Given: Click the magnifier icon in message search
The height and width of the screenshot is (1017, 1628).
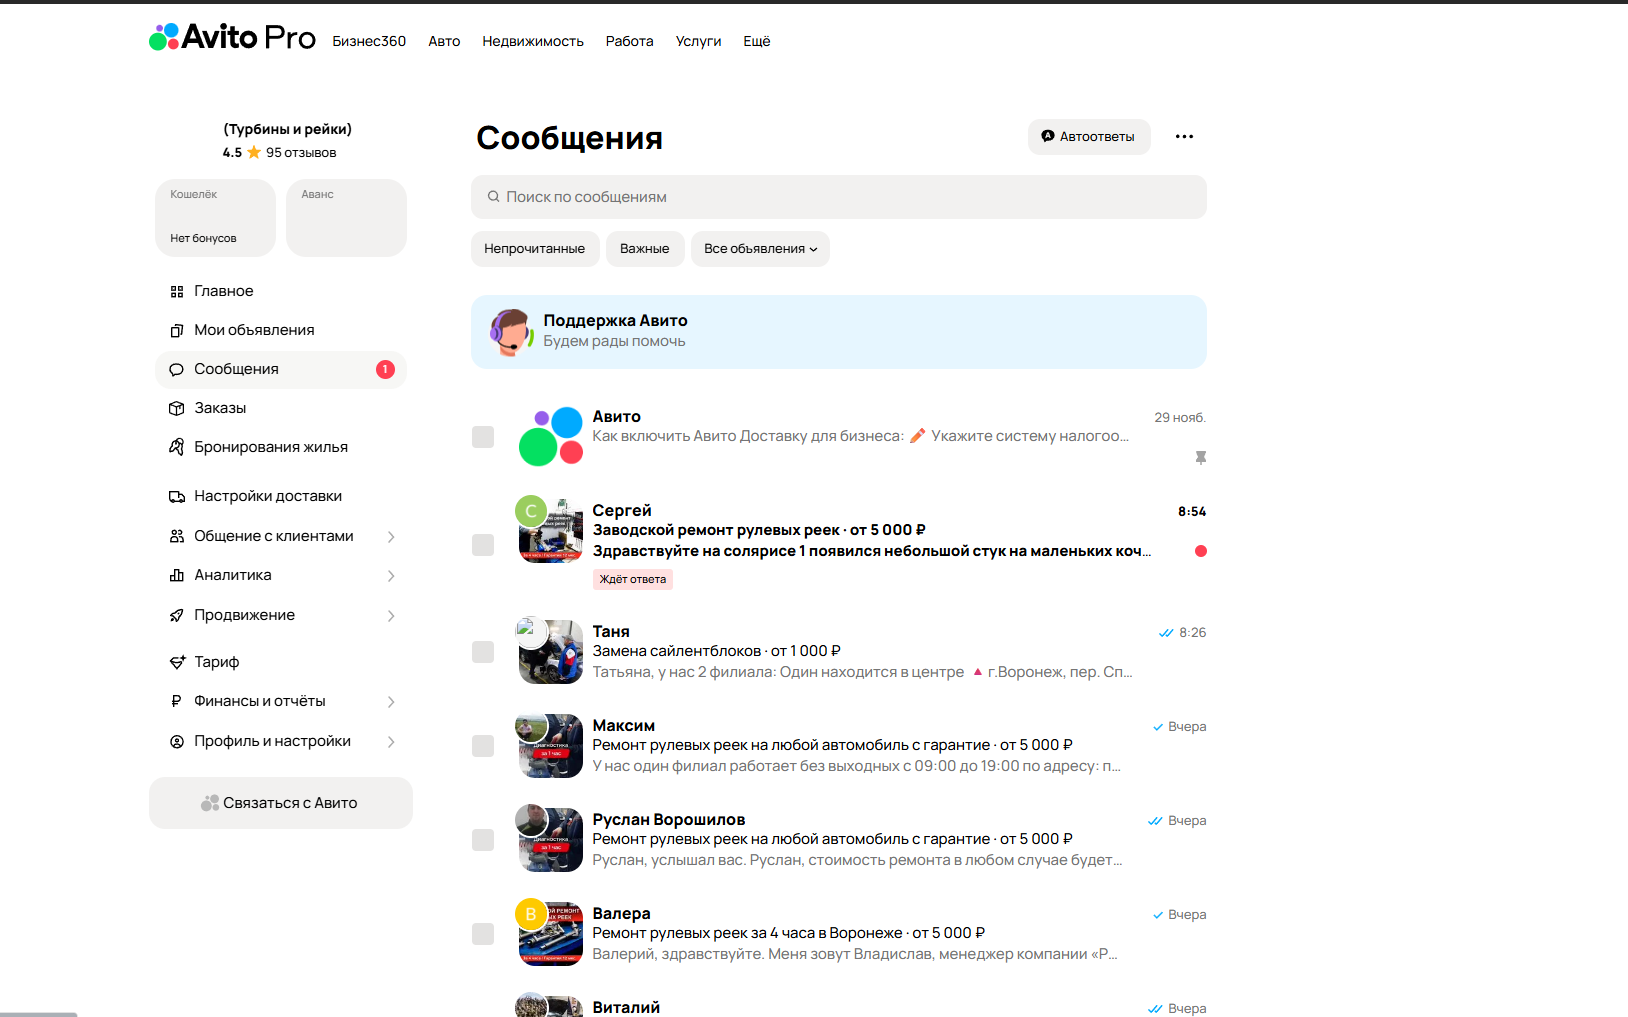Looking at the screenshot, I should 493,197.
